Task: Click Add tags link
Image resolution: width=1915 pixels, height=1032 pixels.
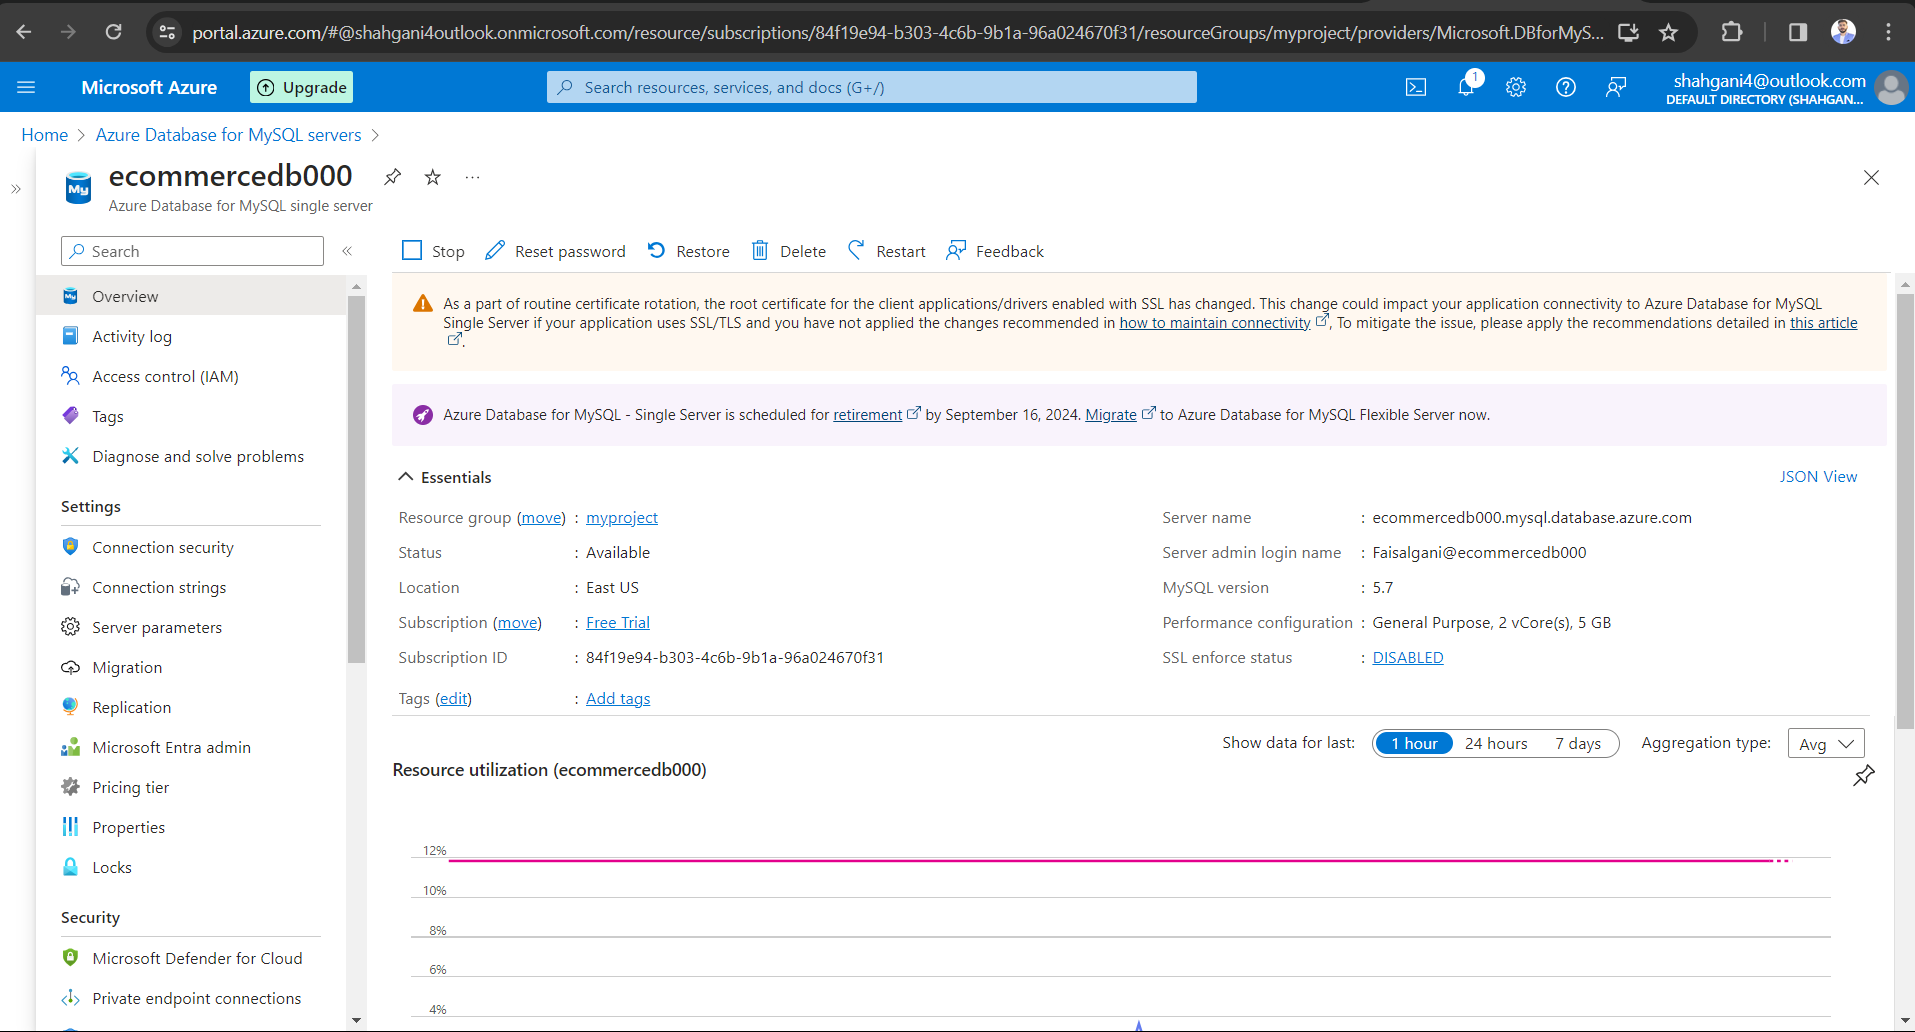Action: click(x=618, y=698)
